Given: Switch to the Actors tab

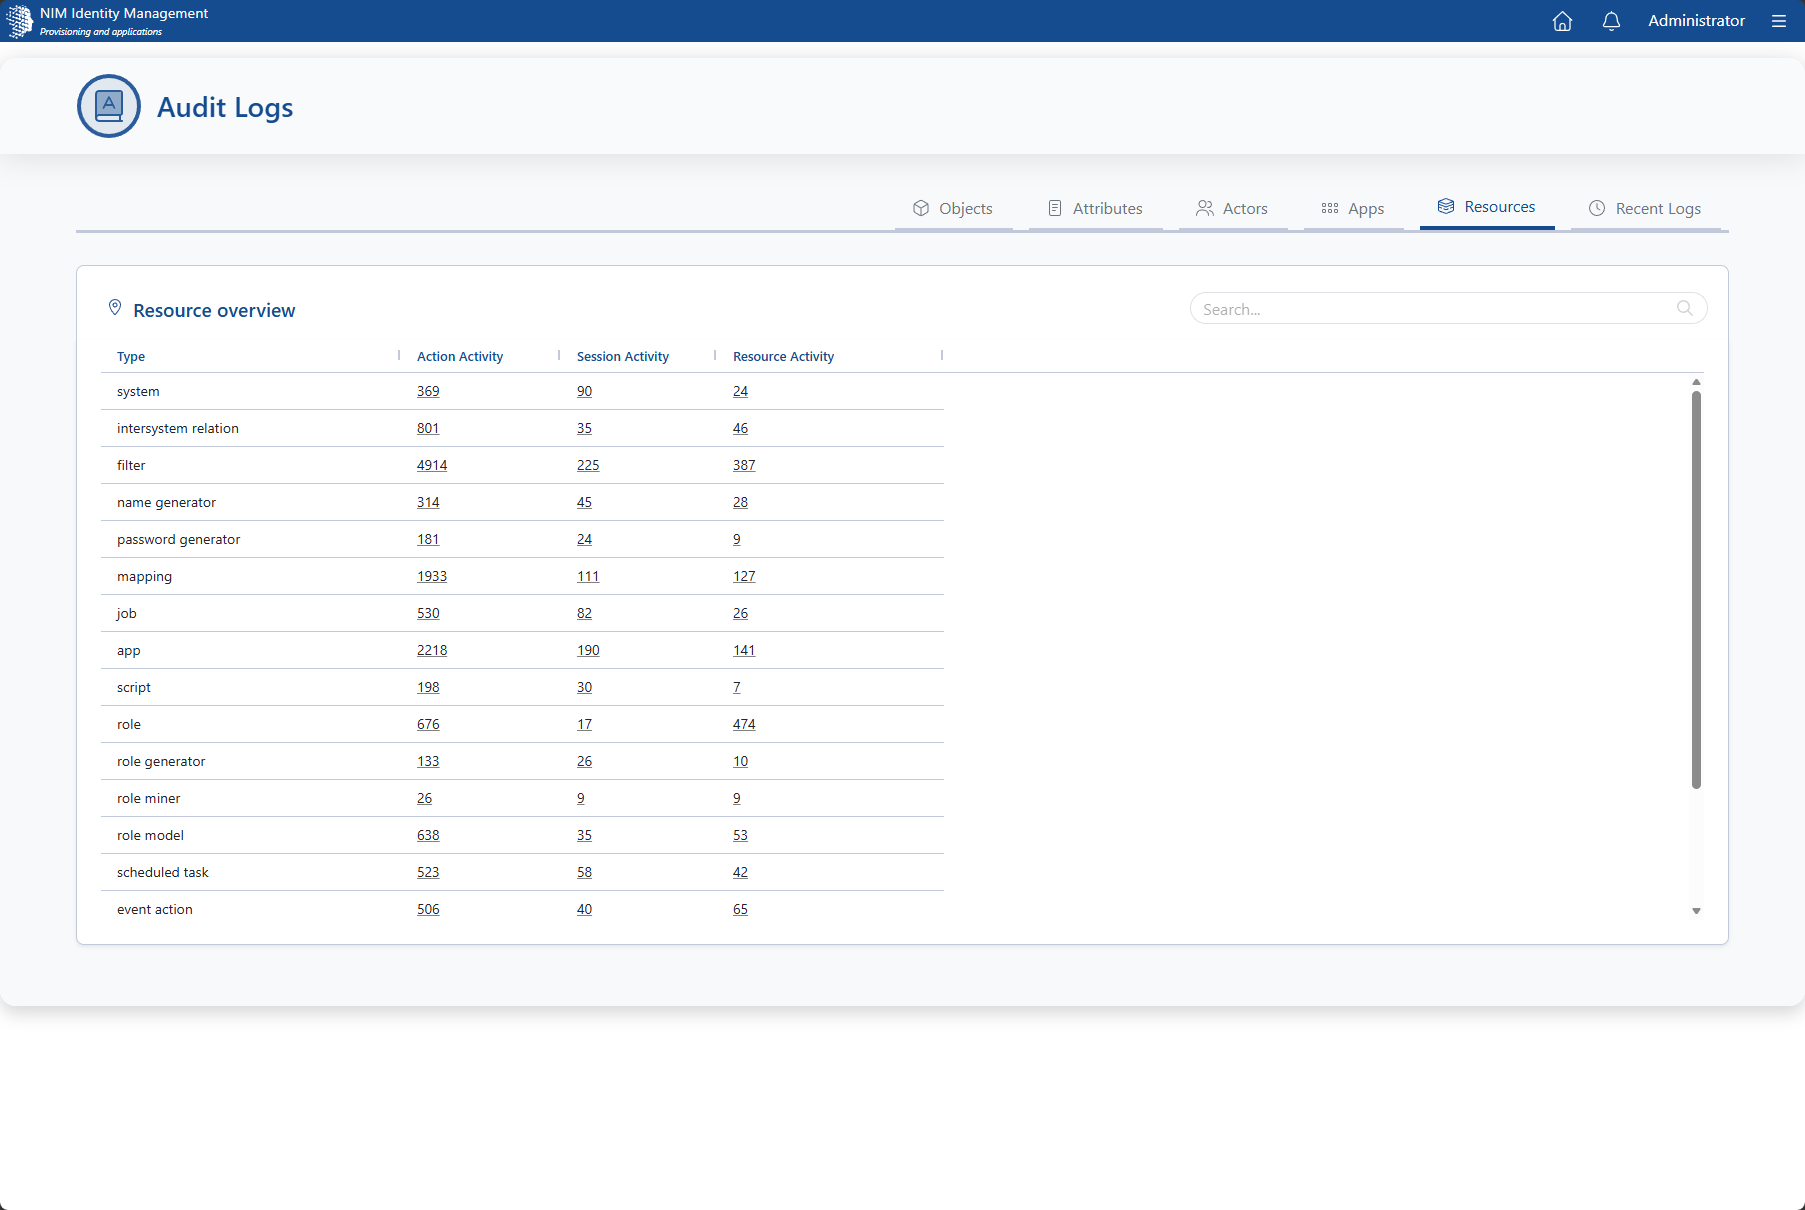Looking at the screenshot, I should tap(1232, 208).
